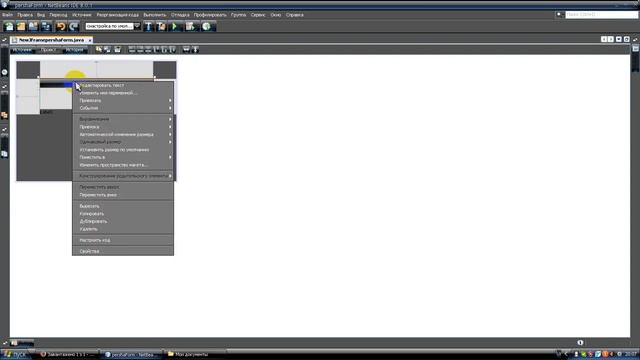
Task: Activate selection mode in form designer
Action: click(99, 49)
